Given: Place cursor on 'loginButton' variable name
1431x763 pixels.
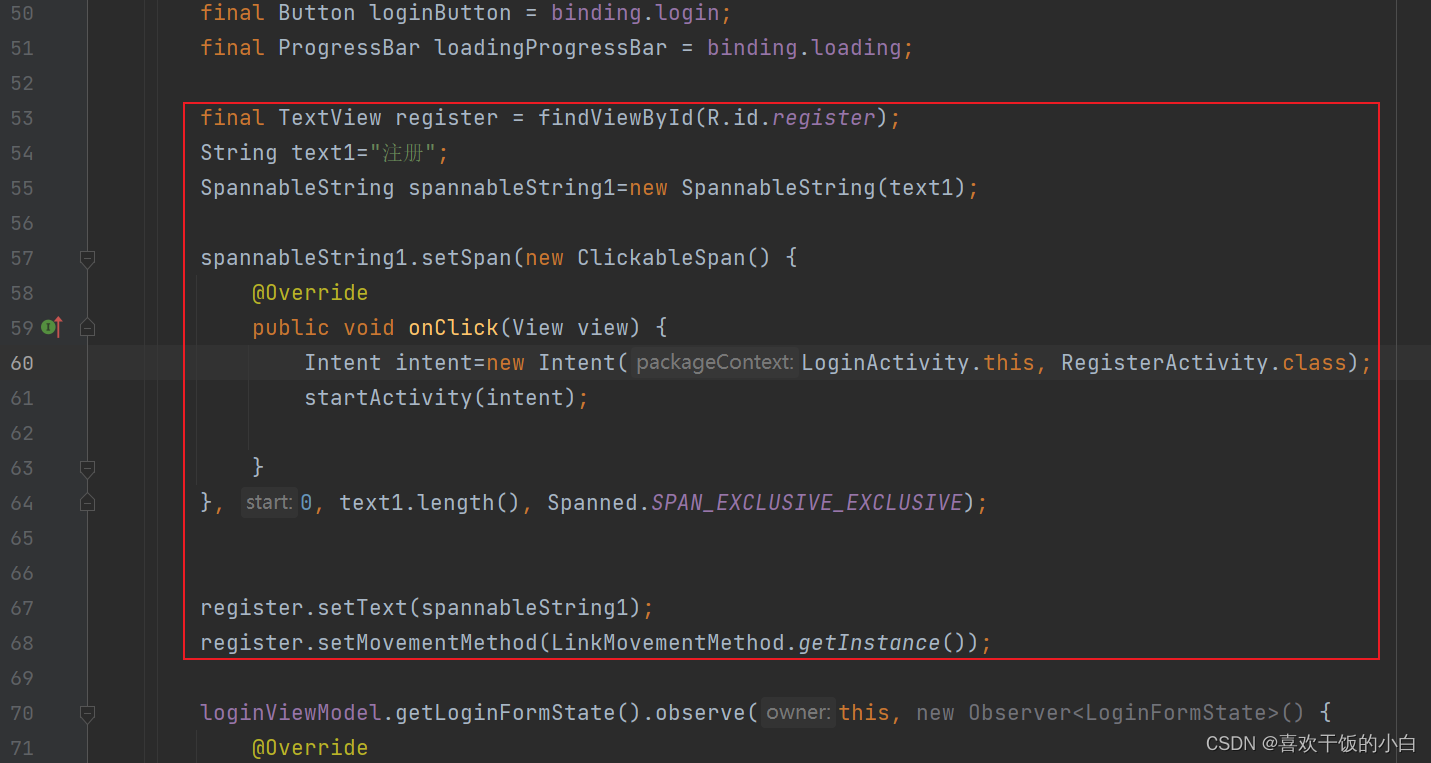Looking at the screenshot, I should coord(440,13).
